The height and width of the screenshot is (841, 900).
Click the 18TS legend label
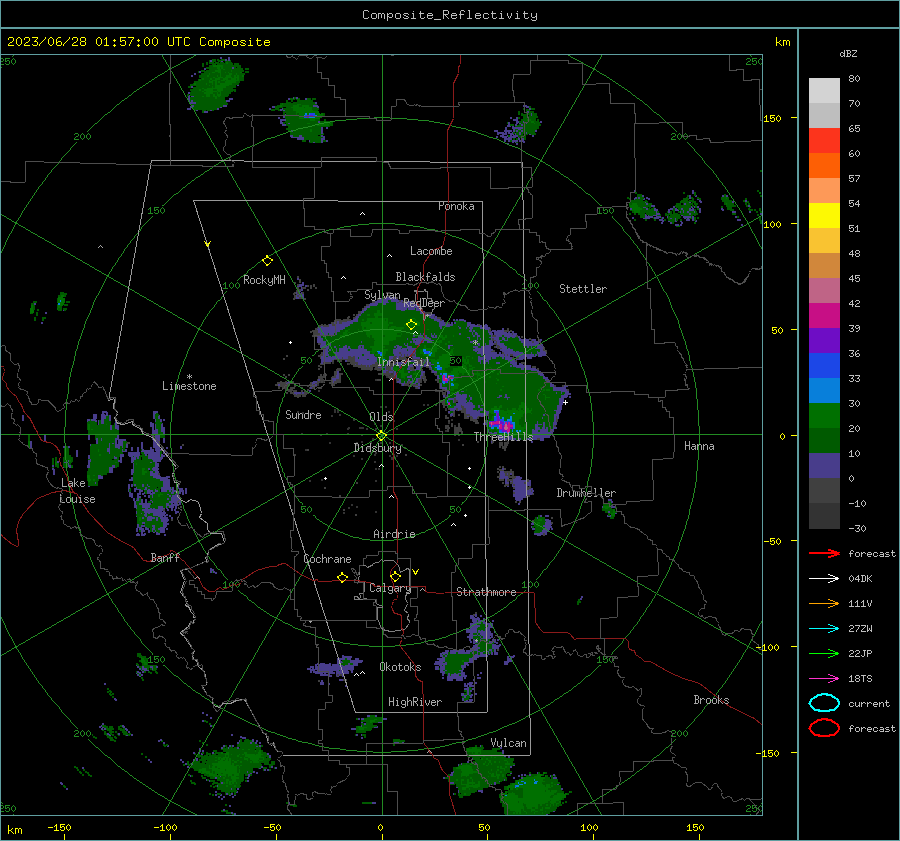point(860,679)
